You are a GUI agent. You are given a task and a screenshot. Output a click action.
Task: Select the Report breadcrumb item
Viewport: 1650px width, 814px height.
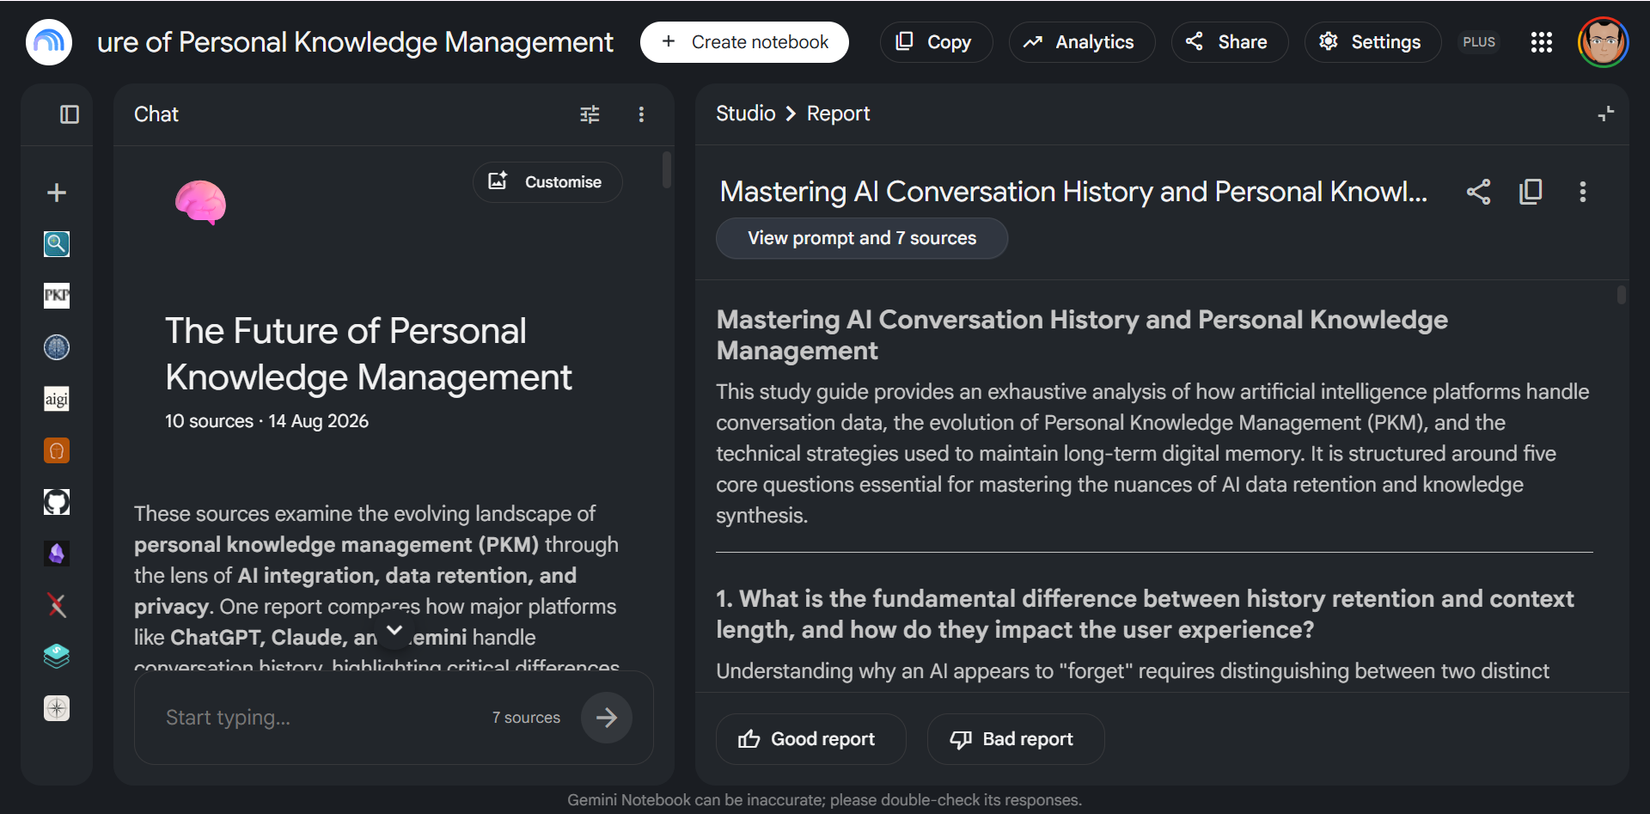click(838, 114)
